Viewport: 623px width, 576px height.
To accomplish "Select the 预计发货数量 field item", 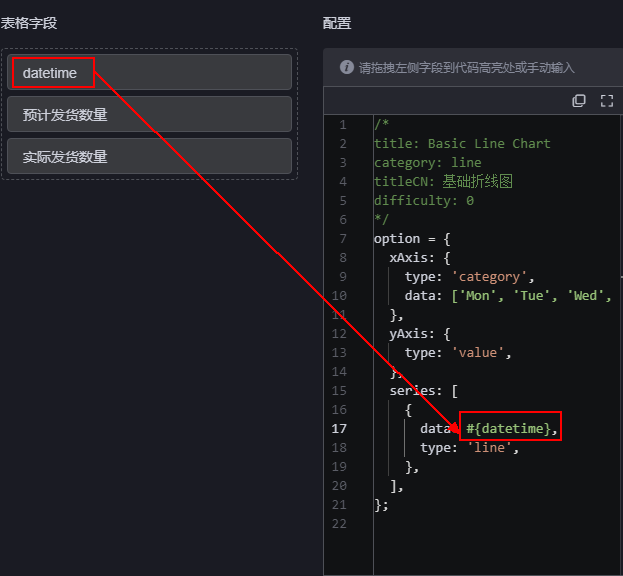I will click(x=149, y=114).
